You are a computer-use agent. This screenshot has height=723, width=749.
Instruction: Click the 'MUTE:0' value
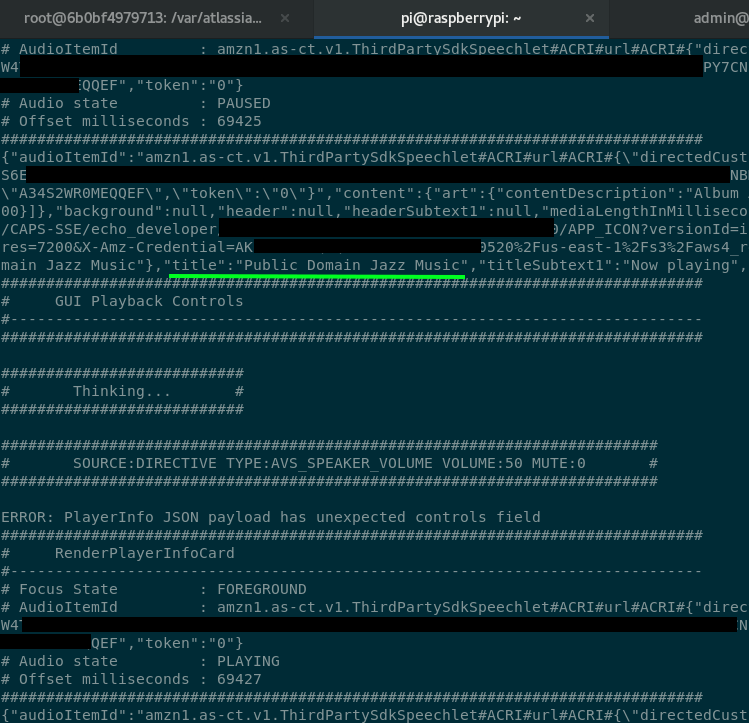tap(558, 463)
